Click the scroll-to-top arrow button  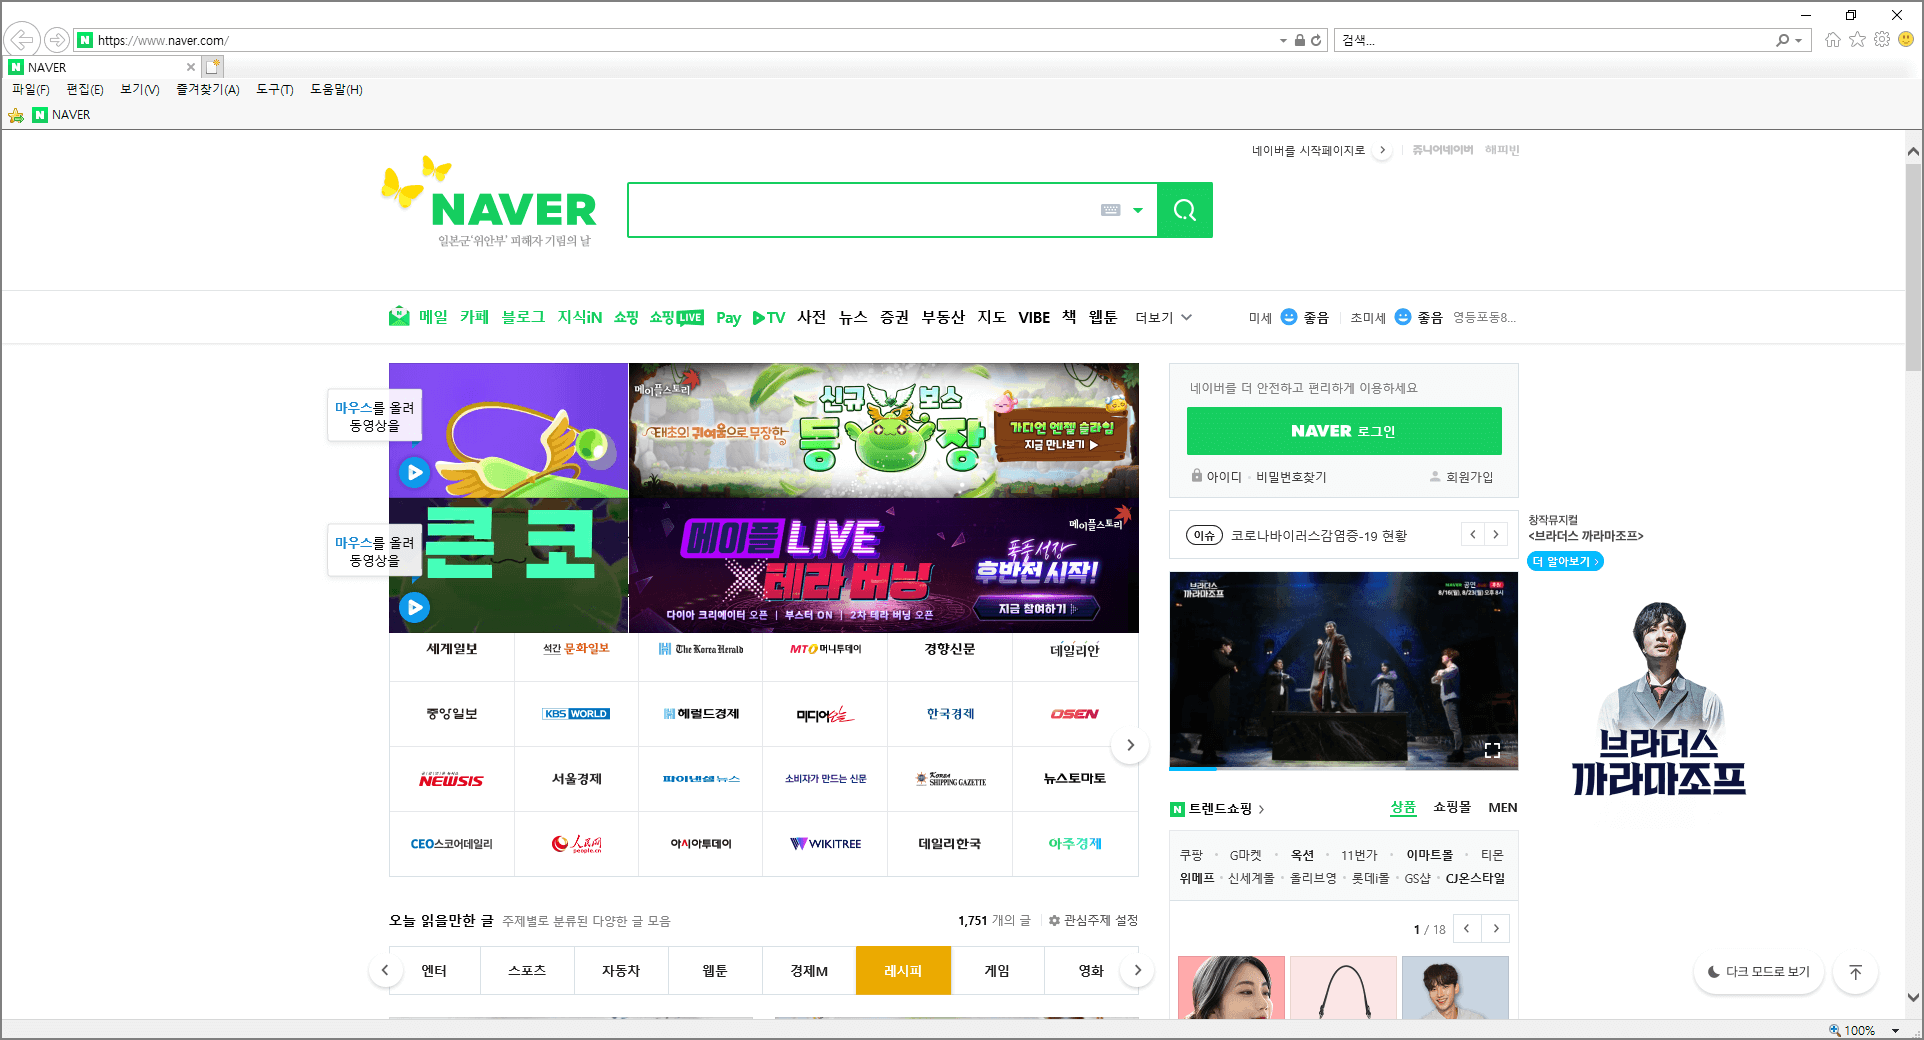1856,972
